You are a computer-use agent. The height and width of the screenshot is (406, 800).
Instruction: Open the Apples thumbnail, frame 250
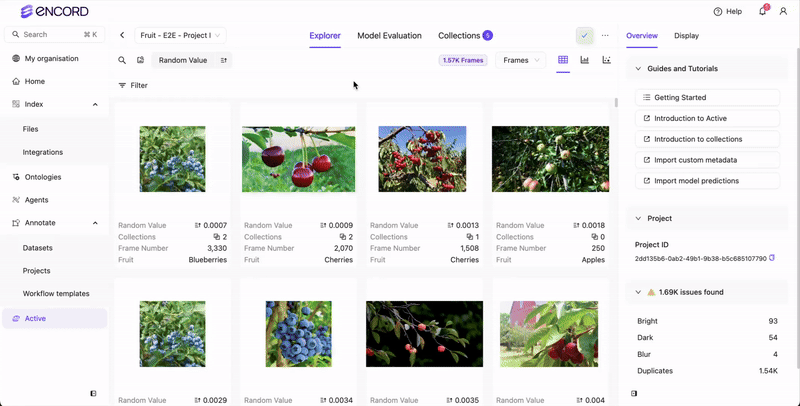(x=551, y=159)
